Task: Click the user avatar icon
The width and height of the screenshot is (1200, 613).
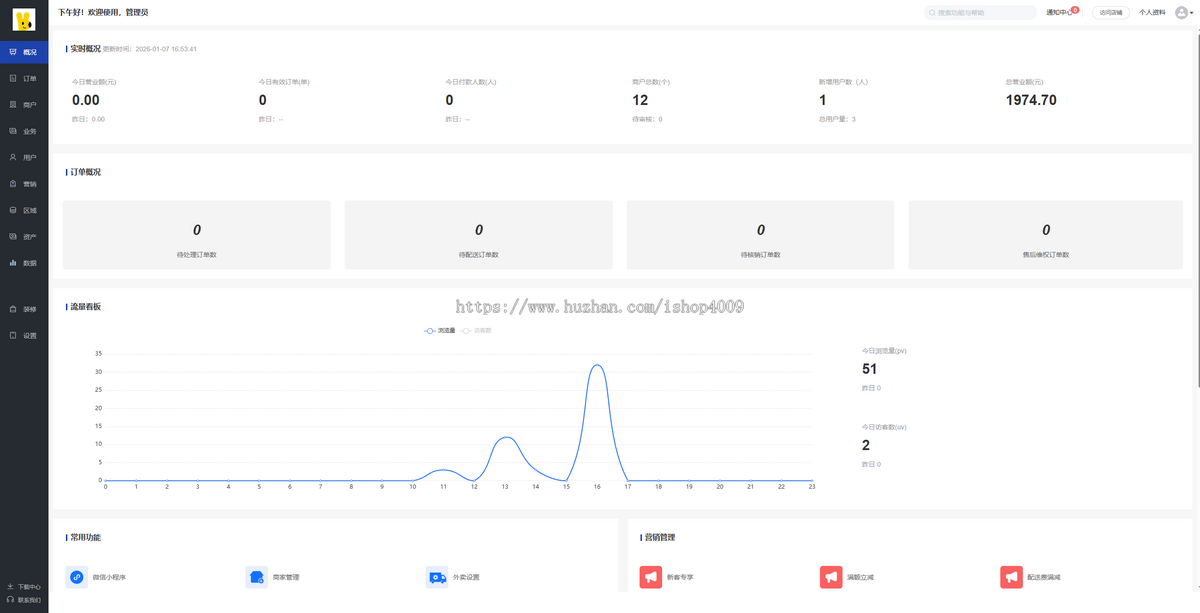Action: pyautogui.click(x=1181, y=13)
